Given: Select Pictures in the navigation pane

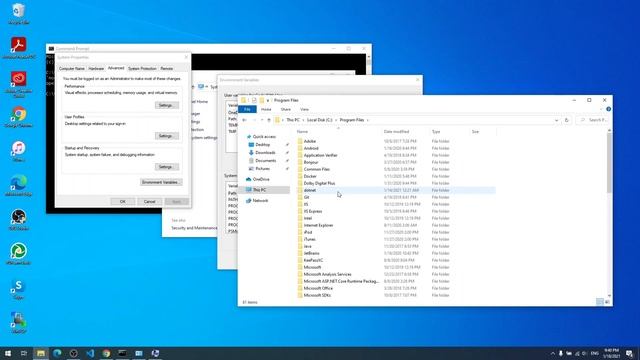Looking at the screenshot, I should 262,169.
